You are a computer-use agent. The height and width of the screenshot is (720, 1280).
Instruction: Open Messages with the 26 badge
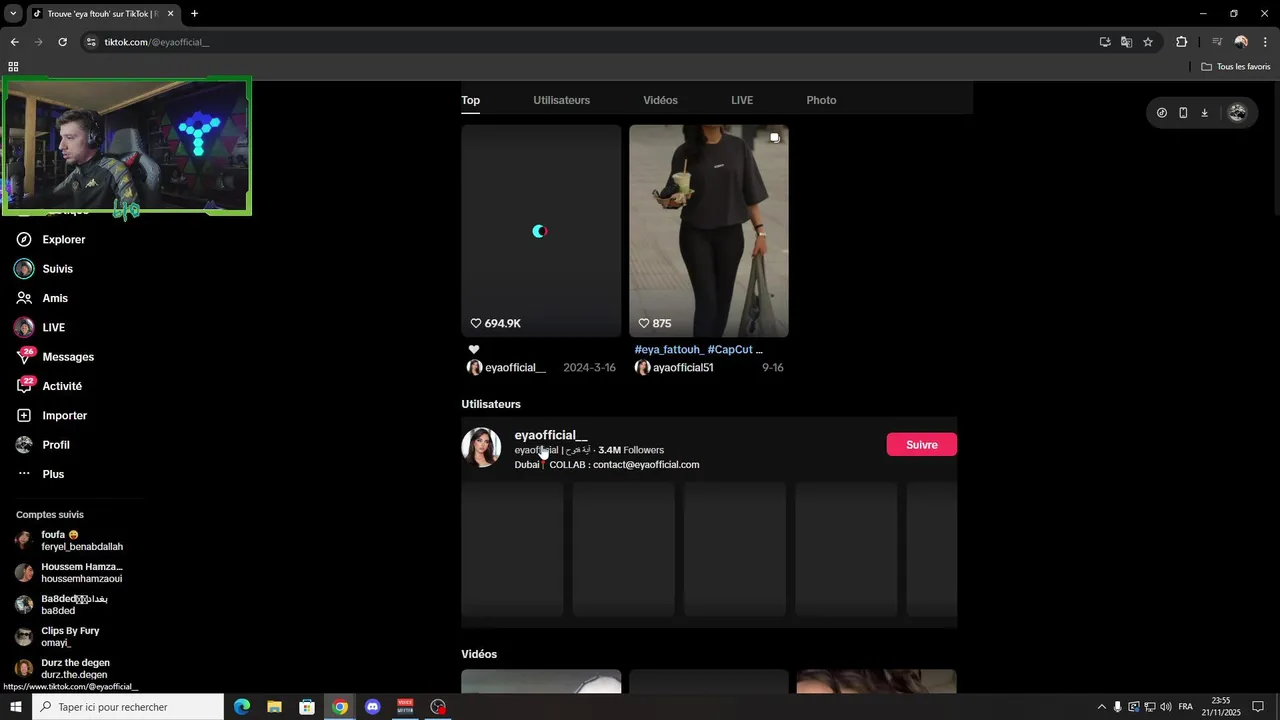coord(68,357)
